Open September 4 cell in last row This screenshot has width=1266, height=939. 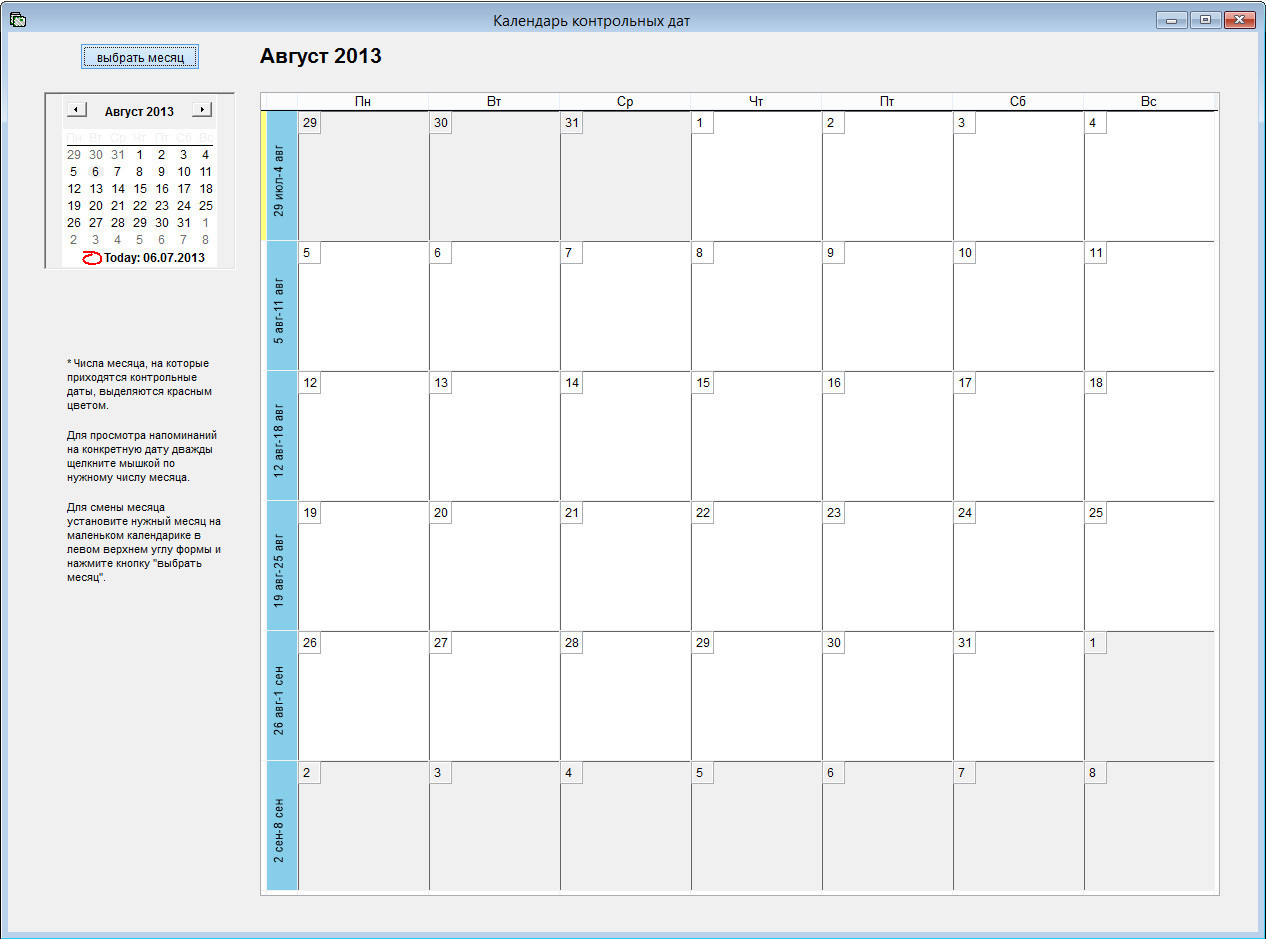click(x=625, y=826)
